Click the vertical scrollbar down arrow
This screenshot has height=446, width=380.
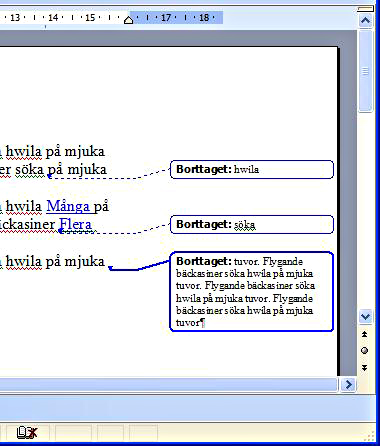[x=366, y=316]
